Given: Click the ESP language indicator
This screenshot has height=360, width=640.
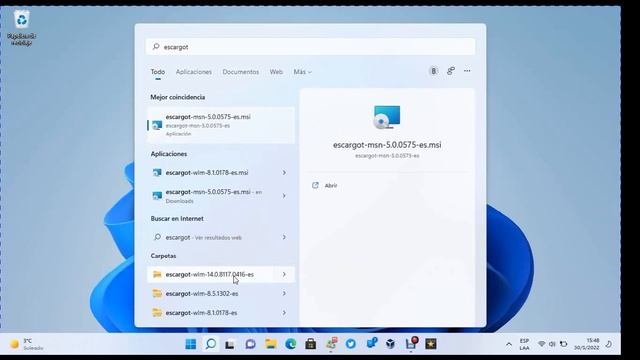Looking at the screenshot, I should pos(524,344).
